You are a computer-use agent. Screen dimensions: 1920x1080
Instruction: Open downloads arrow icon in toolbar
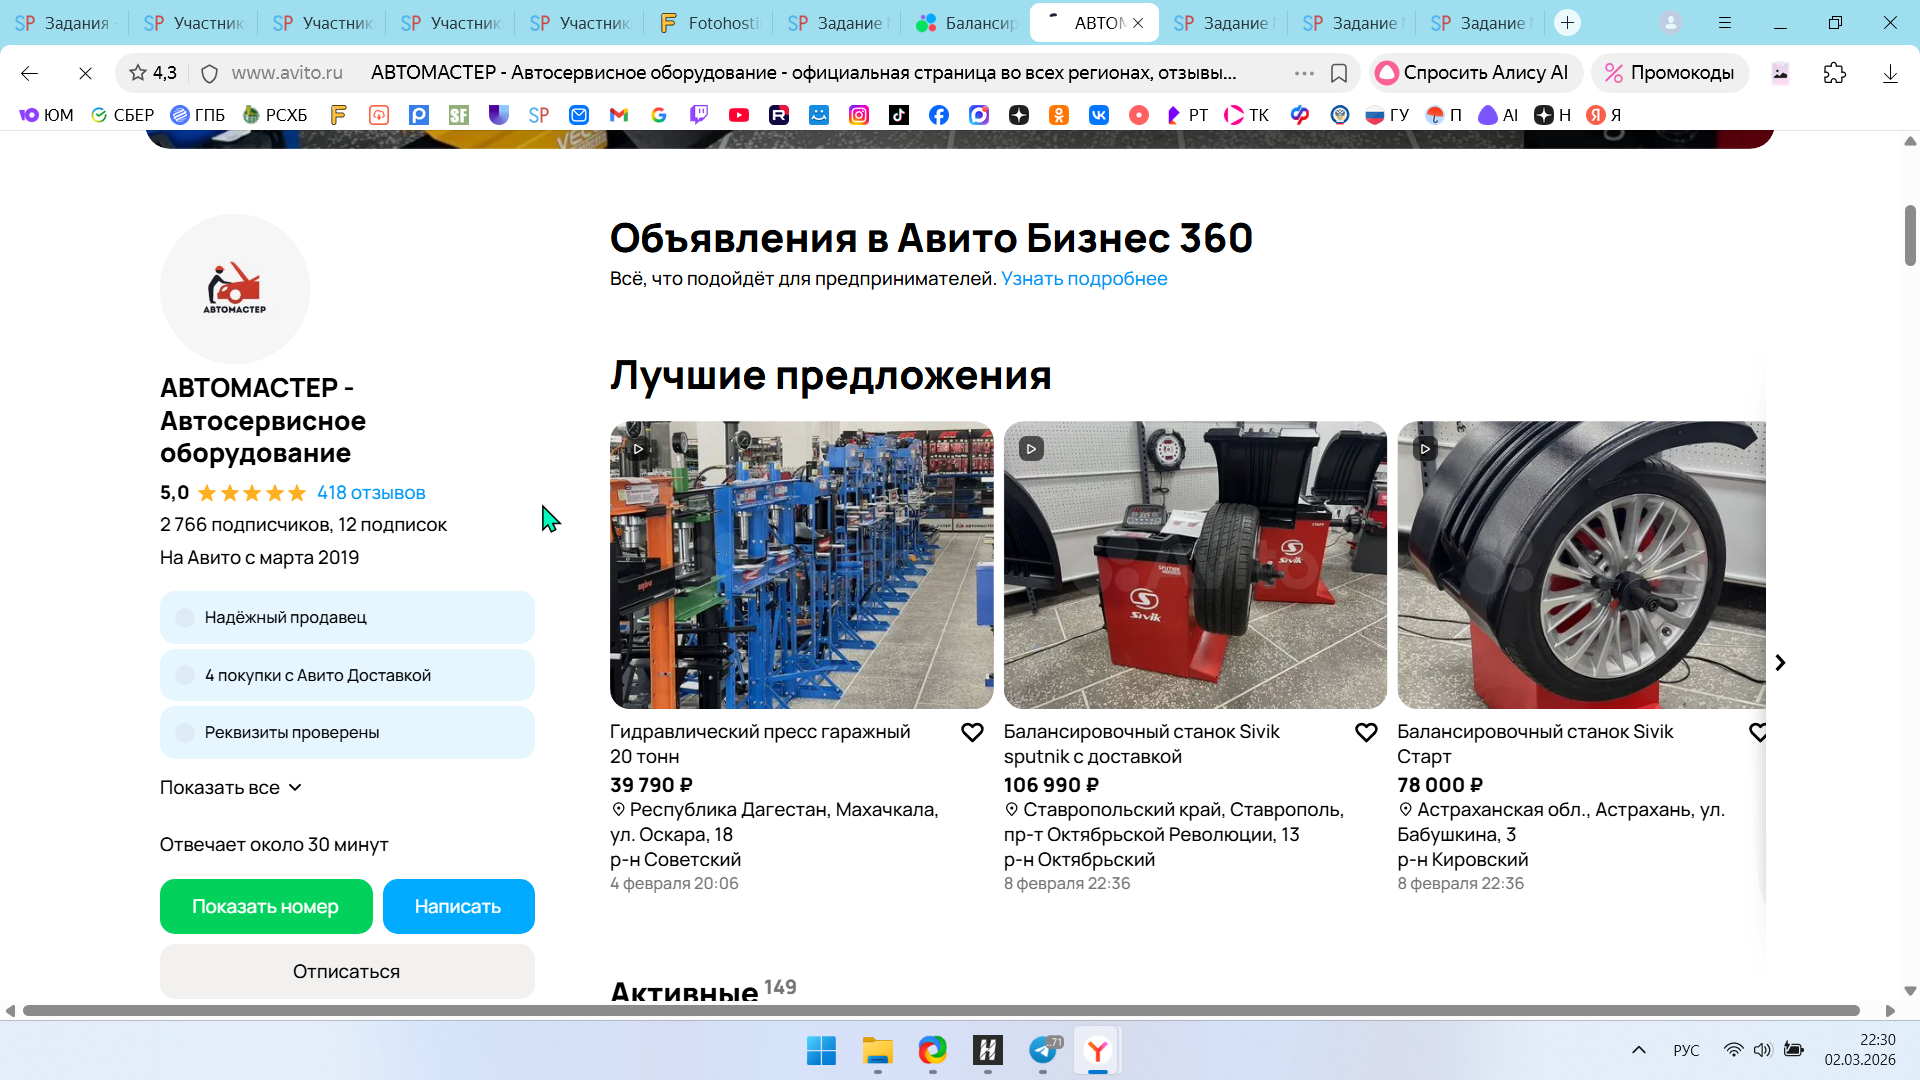click(x=1889, y=73)
